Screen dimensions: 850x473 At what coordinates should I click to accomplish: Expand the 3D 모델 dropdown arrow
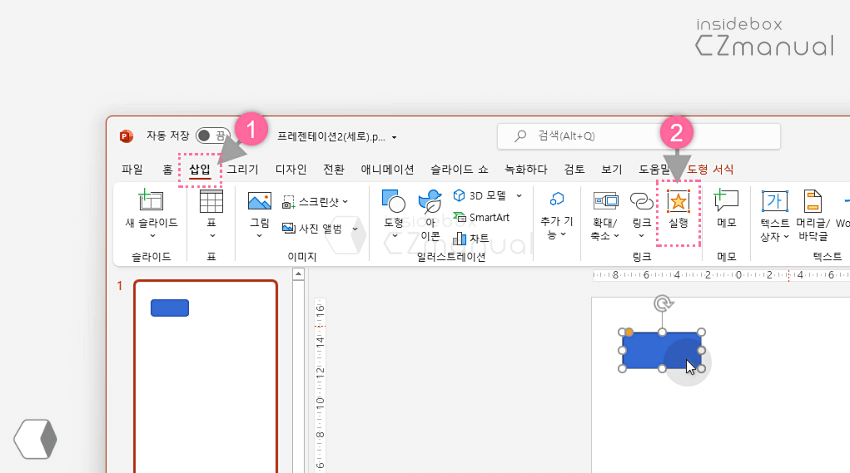click(519, 196)
